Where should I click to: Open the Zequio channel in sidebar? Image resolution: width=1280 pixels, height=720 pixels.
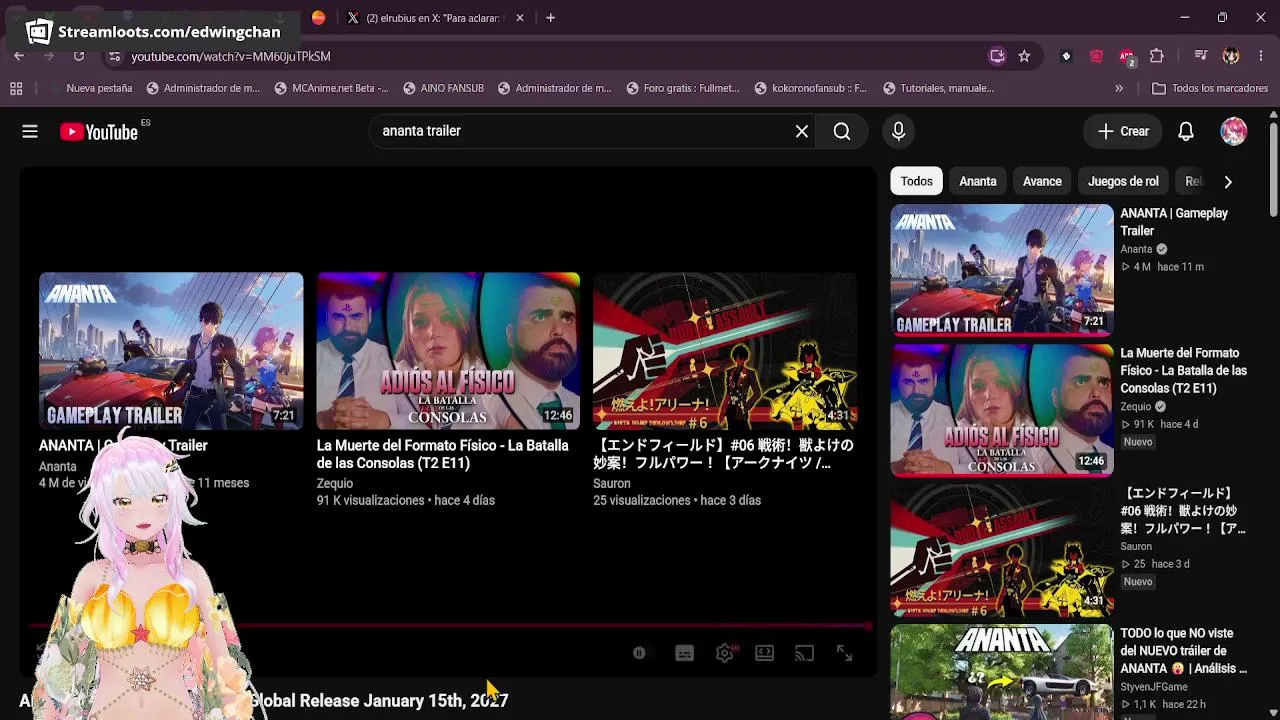(x=1136, y=407)
